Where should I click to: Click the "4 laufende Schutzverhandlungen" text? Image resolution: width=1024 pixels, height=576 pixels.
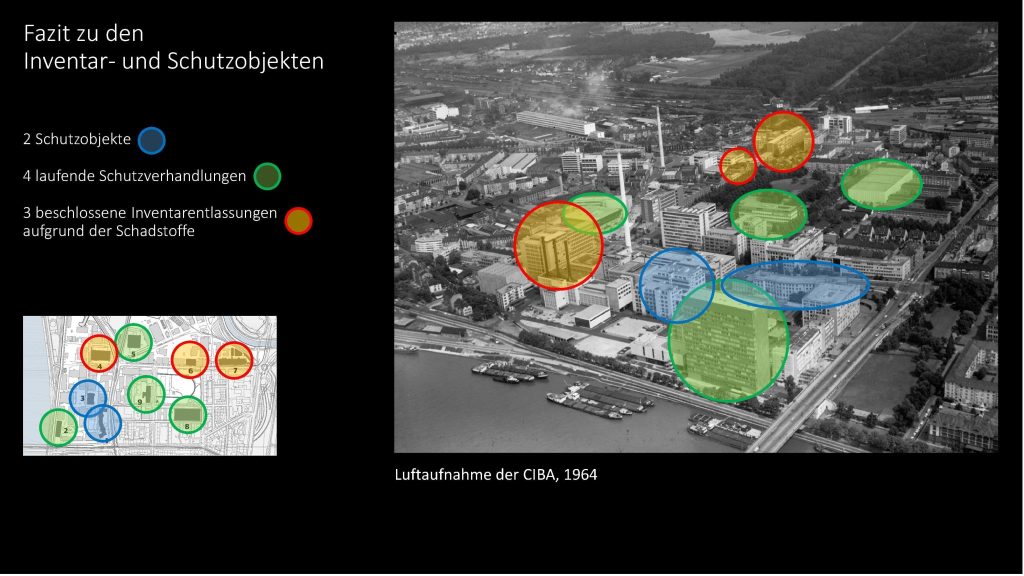[134, 177]
